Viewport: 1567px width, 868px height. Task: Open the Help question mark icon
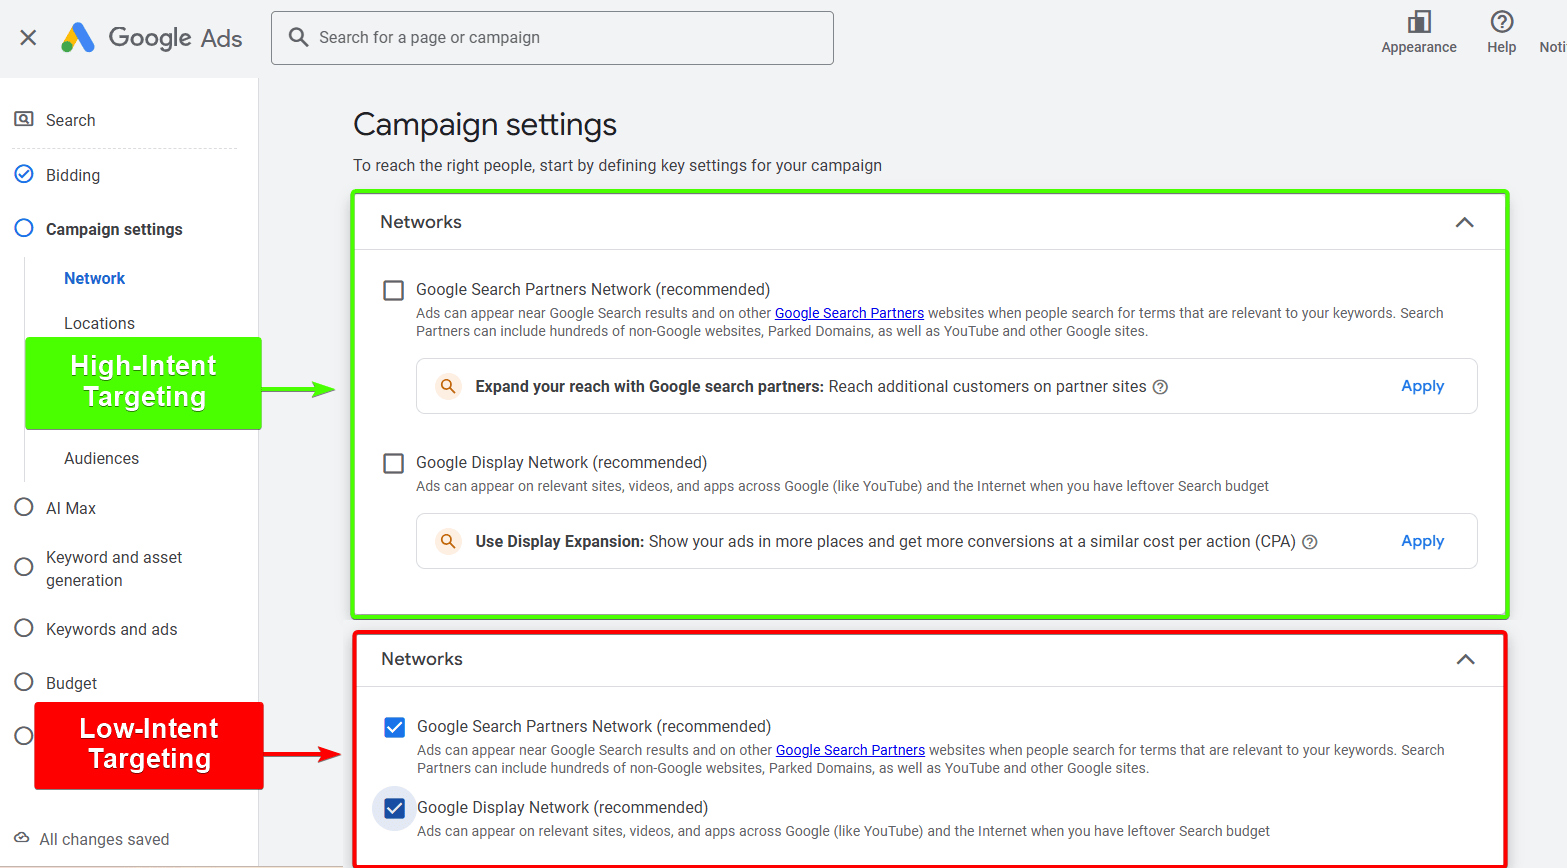[x=1501, y=22]
